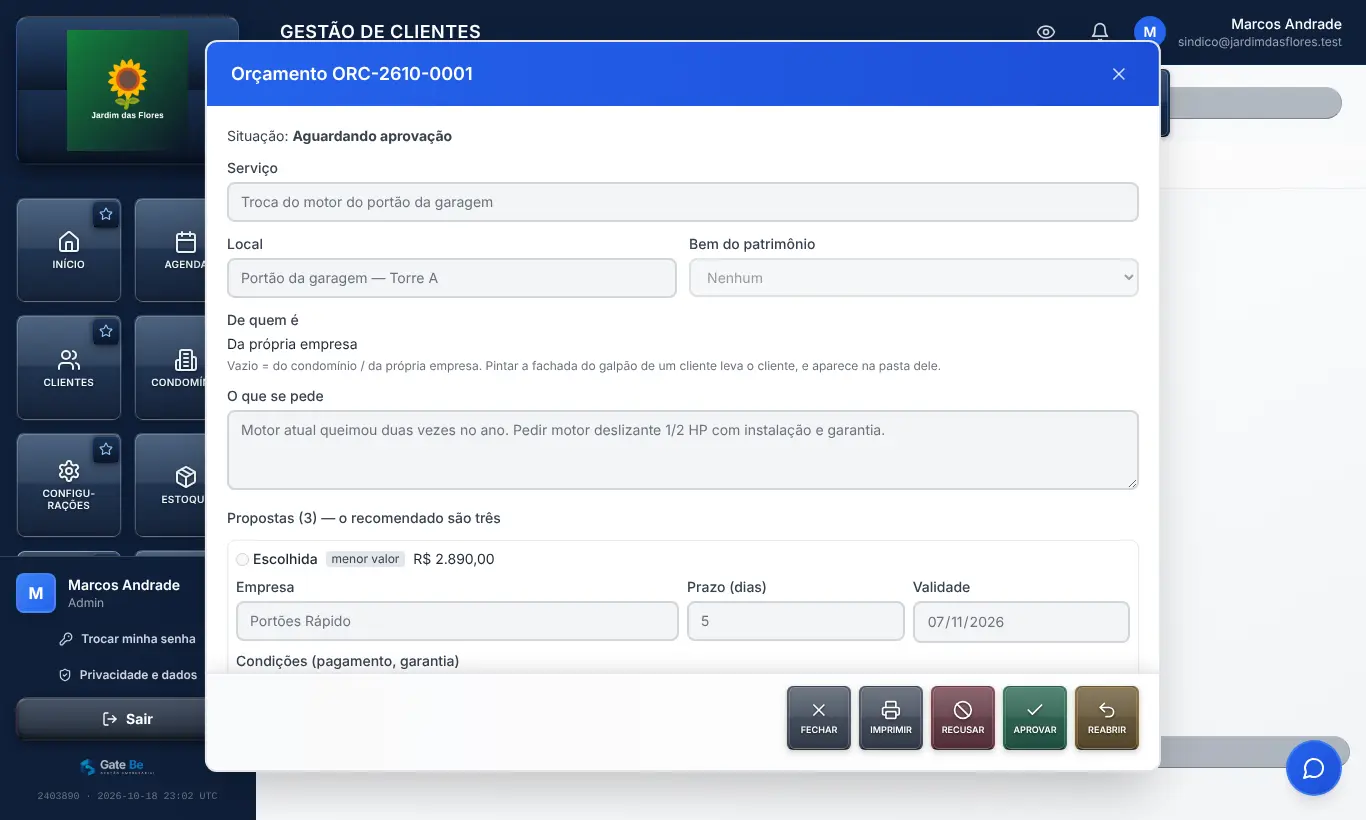
Task: Toggle favorite star on Clientes tile
Action: tap(106, 331)
